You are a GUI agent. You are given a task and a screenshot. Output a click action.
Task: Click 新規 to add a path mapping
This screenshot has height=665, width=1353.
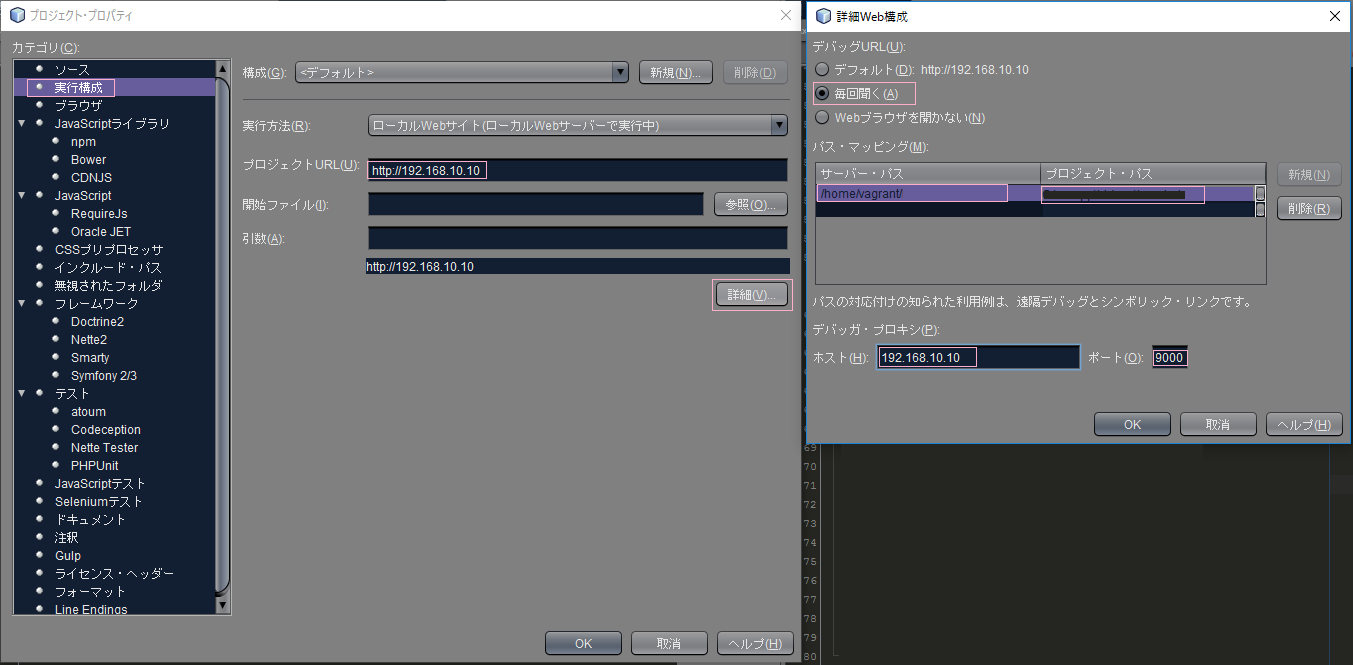point(1309,174)
